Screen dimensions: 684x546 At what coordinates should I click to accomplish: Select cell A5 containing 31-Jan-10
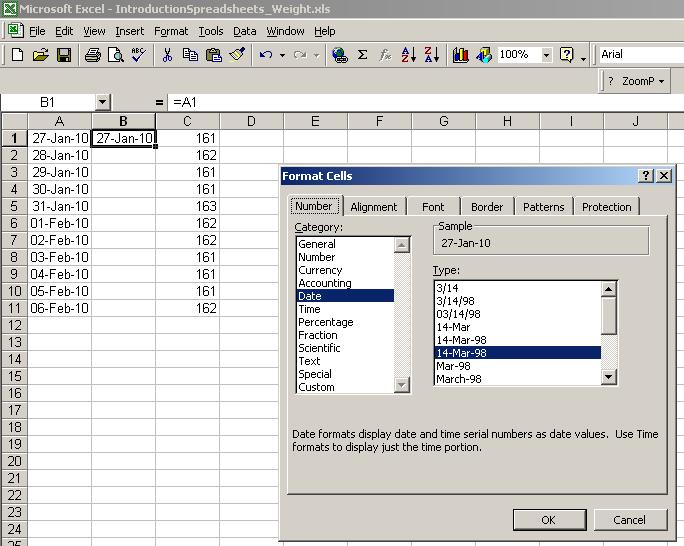pyautogui.click(x=60, y=206)
